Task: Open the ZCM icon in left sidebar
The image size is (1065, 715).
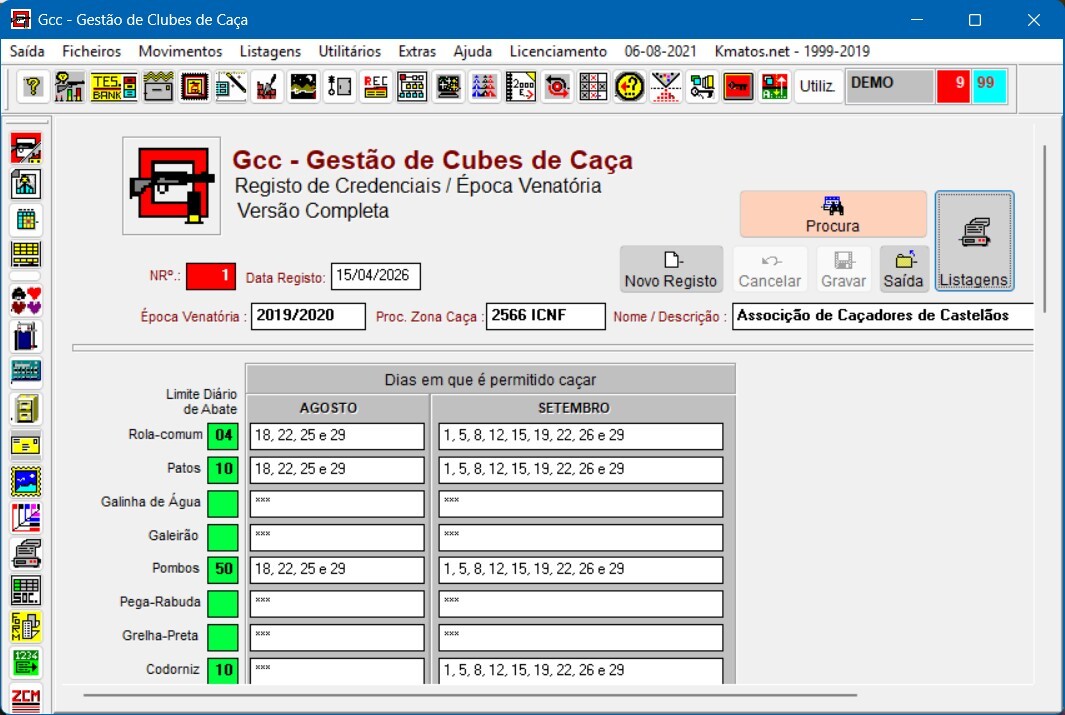Action: (26, 698)
